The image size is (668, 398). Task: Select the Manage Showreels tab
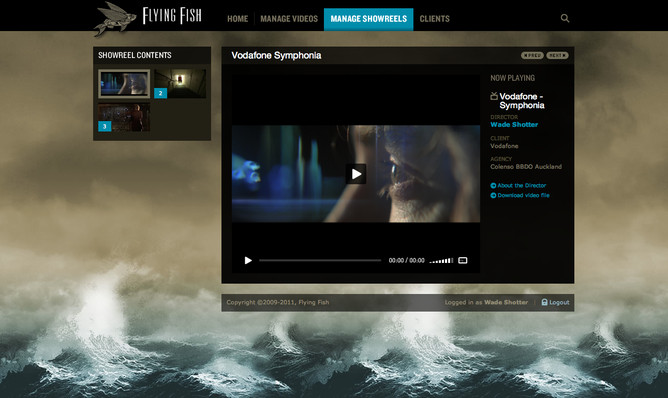369,19
